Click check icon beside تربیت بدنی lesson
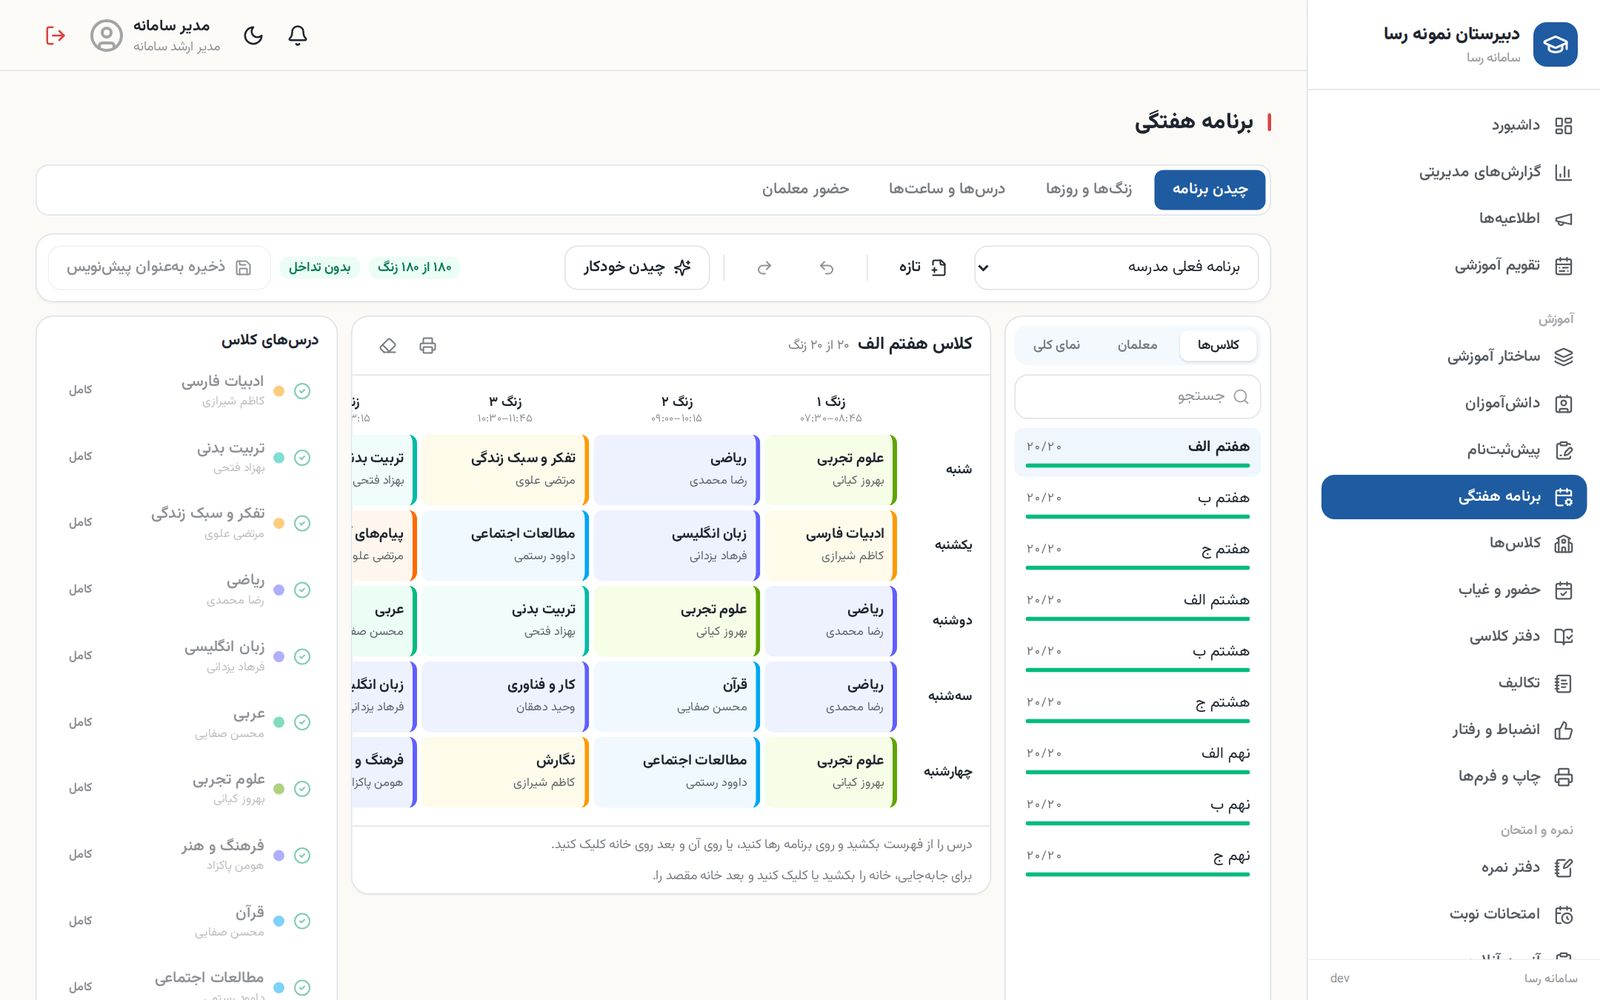 coord(302,457)
